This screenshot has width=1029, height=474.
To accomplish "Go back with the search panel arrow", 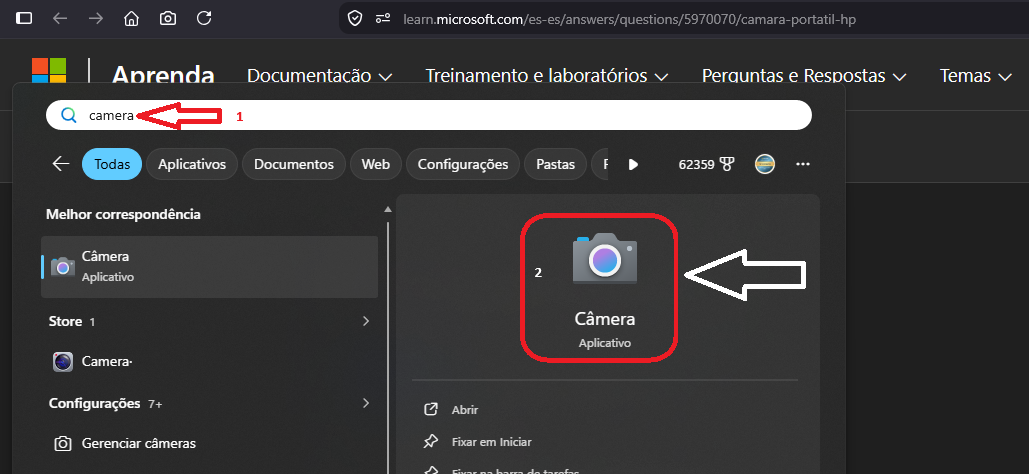I will tap(61, 164).
